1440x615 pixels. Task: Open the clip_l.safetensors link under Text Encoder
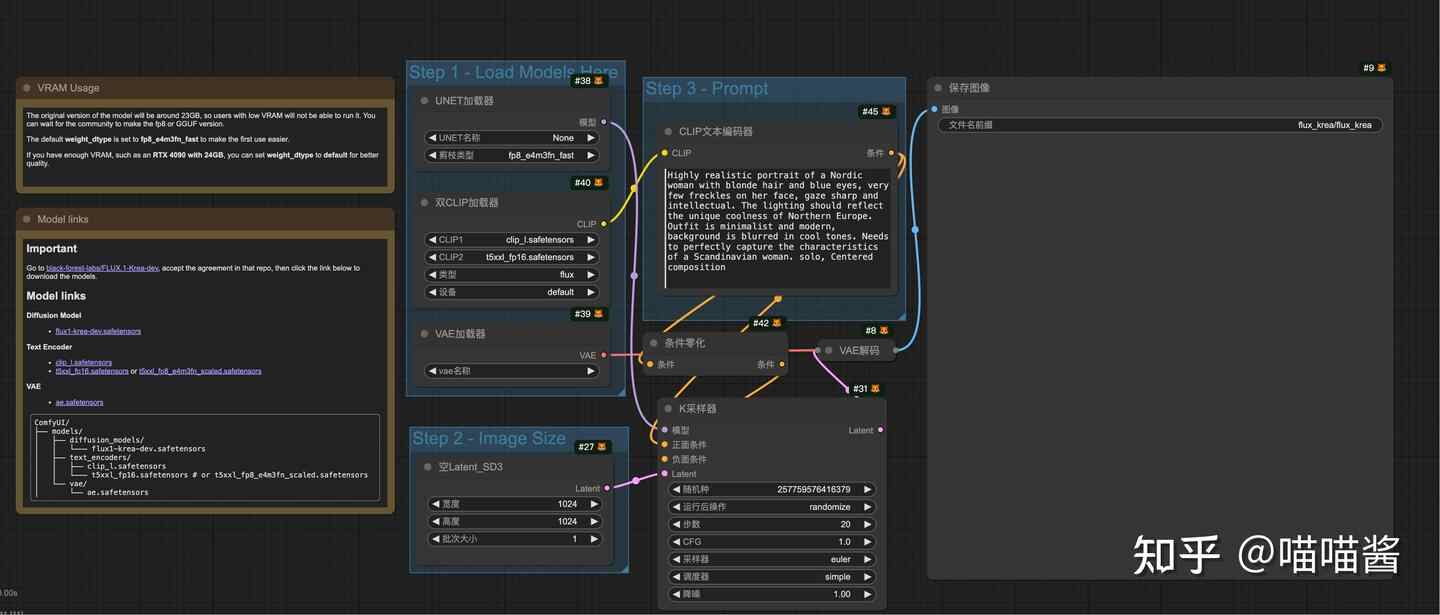83,362
